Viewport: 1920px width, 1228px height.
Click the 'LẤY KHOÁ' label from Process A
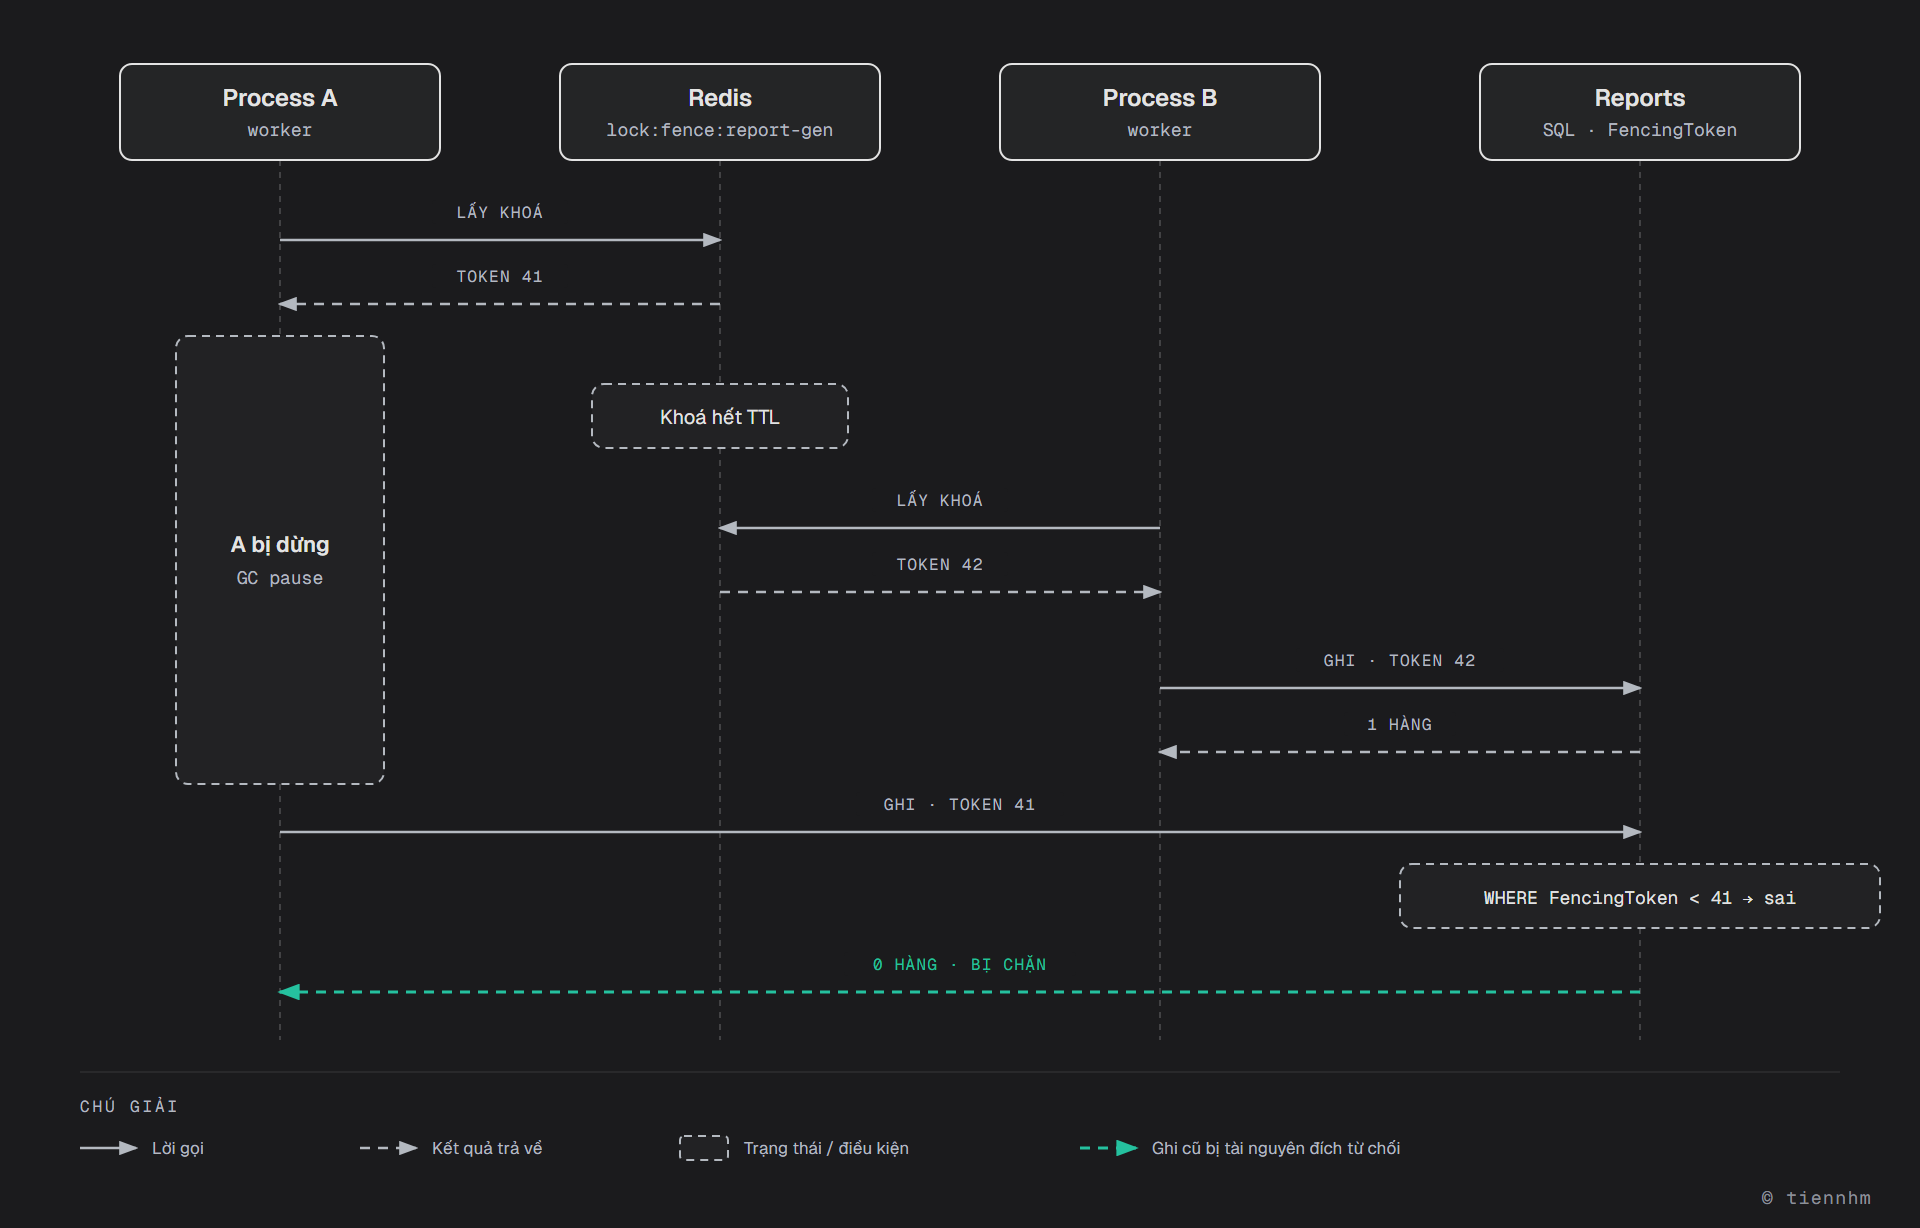click(499, 212)
